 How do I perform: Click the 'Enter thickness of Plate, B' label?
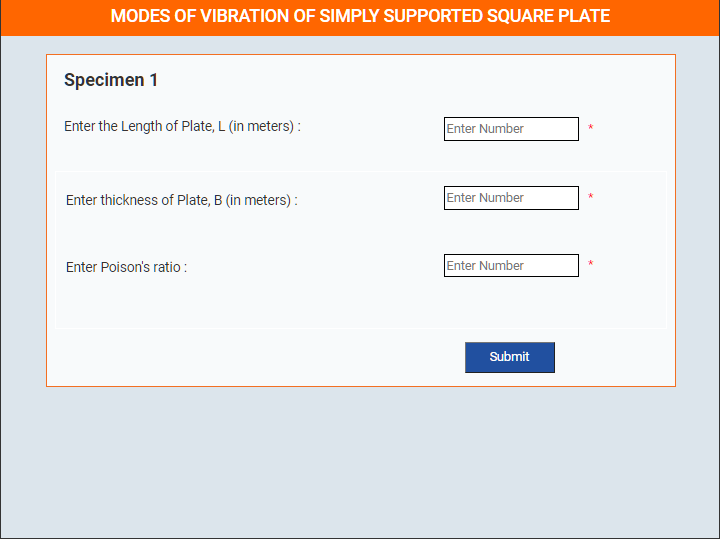pyautogui.click(x=182, y=200)
